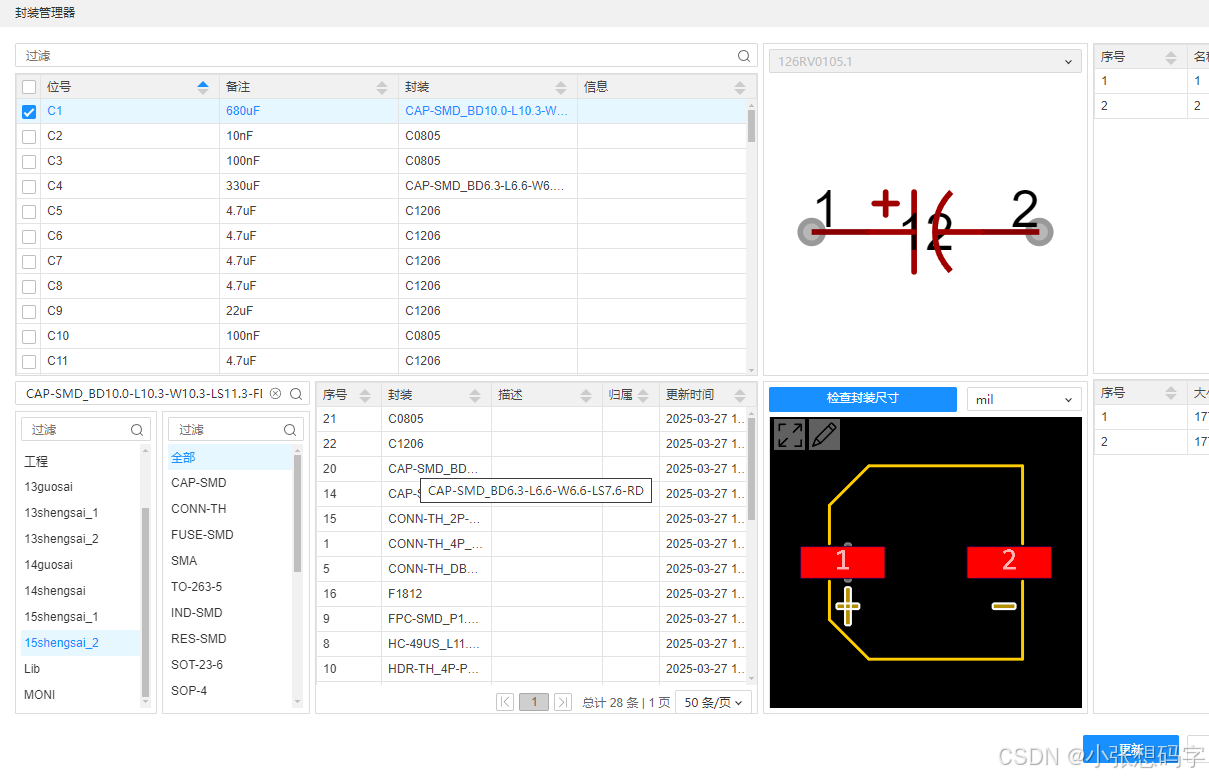
Task: Select F1812 footprint row
Action: click(x=531, y=594)
